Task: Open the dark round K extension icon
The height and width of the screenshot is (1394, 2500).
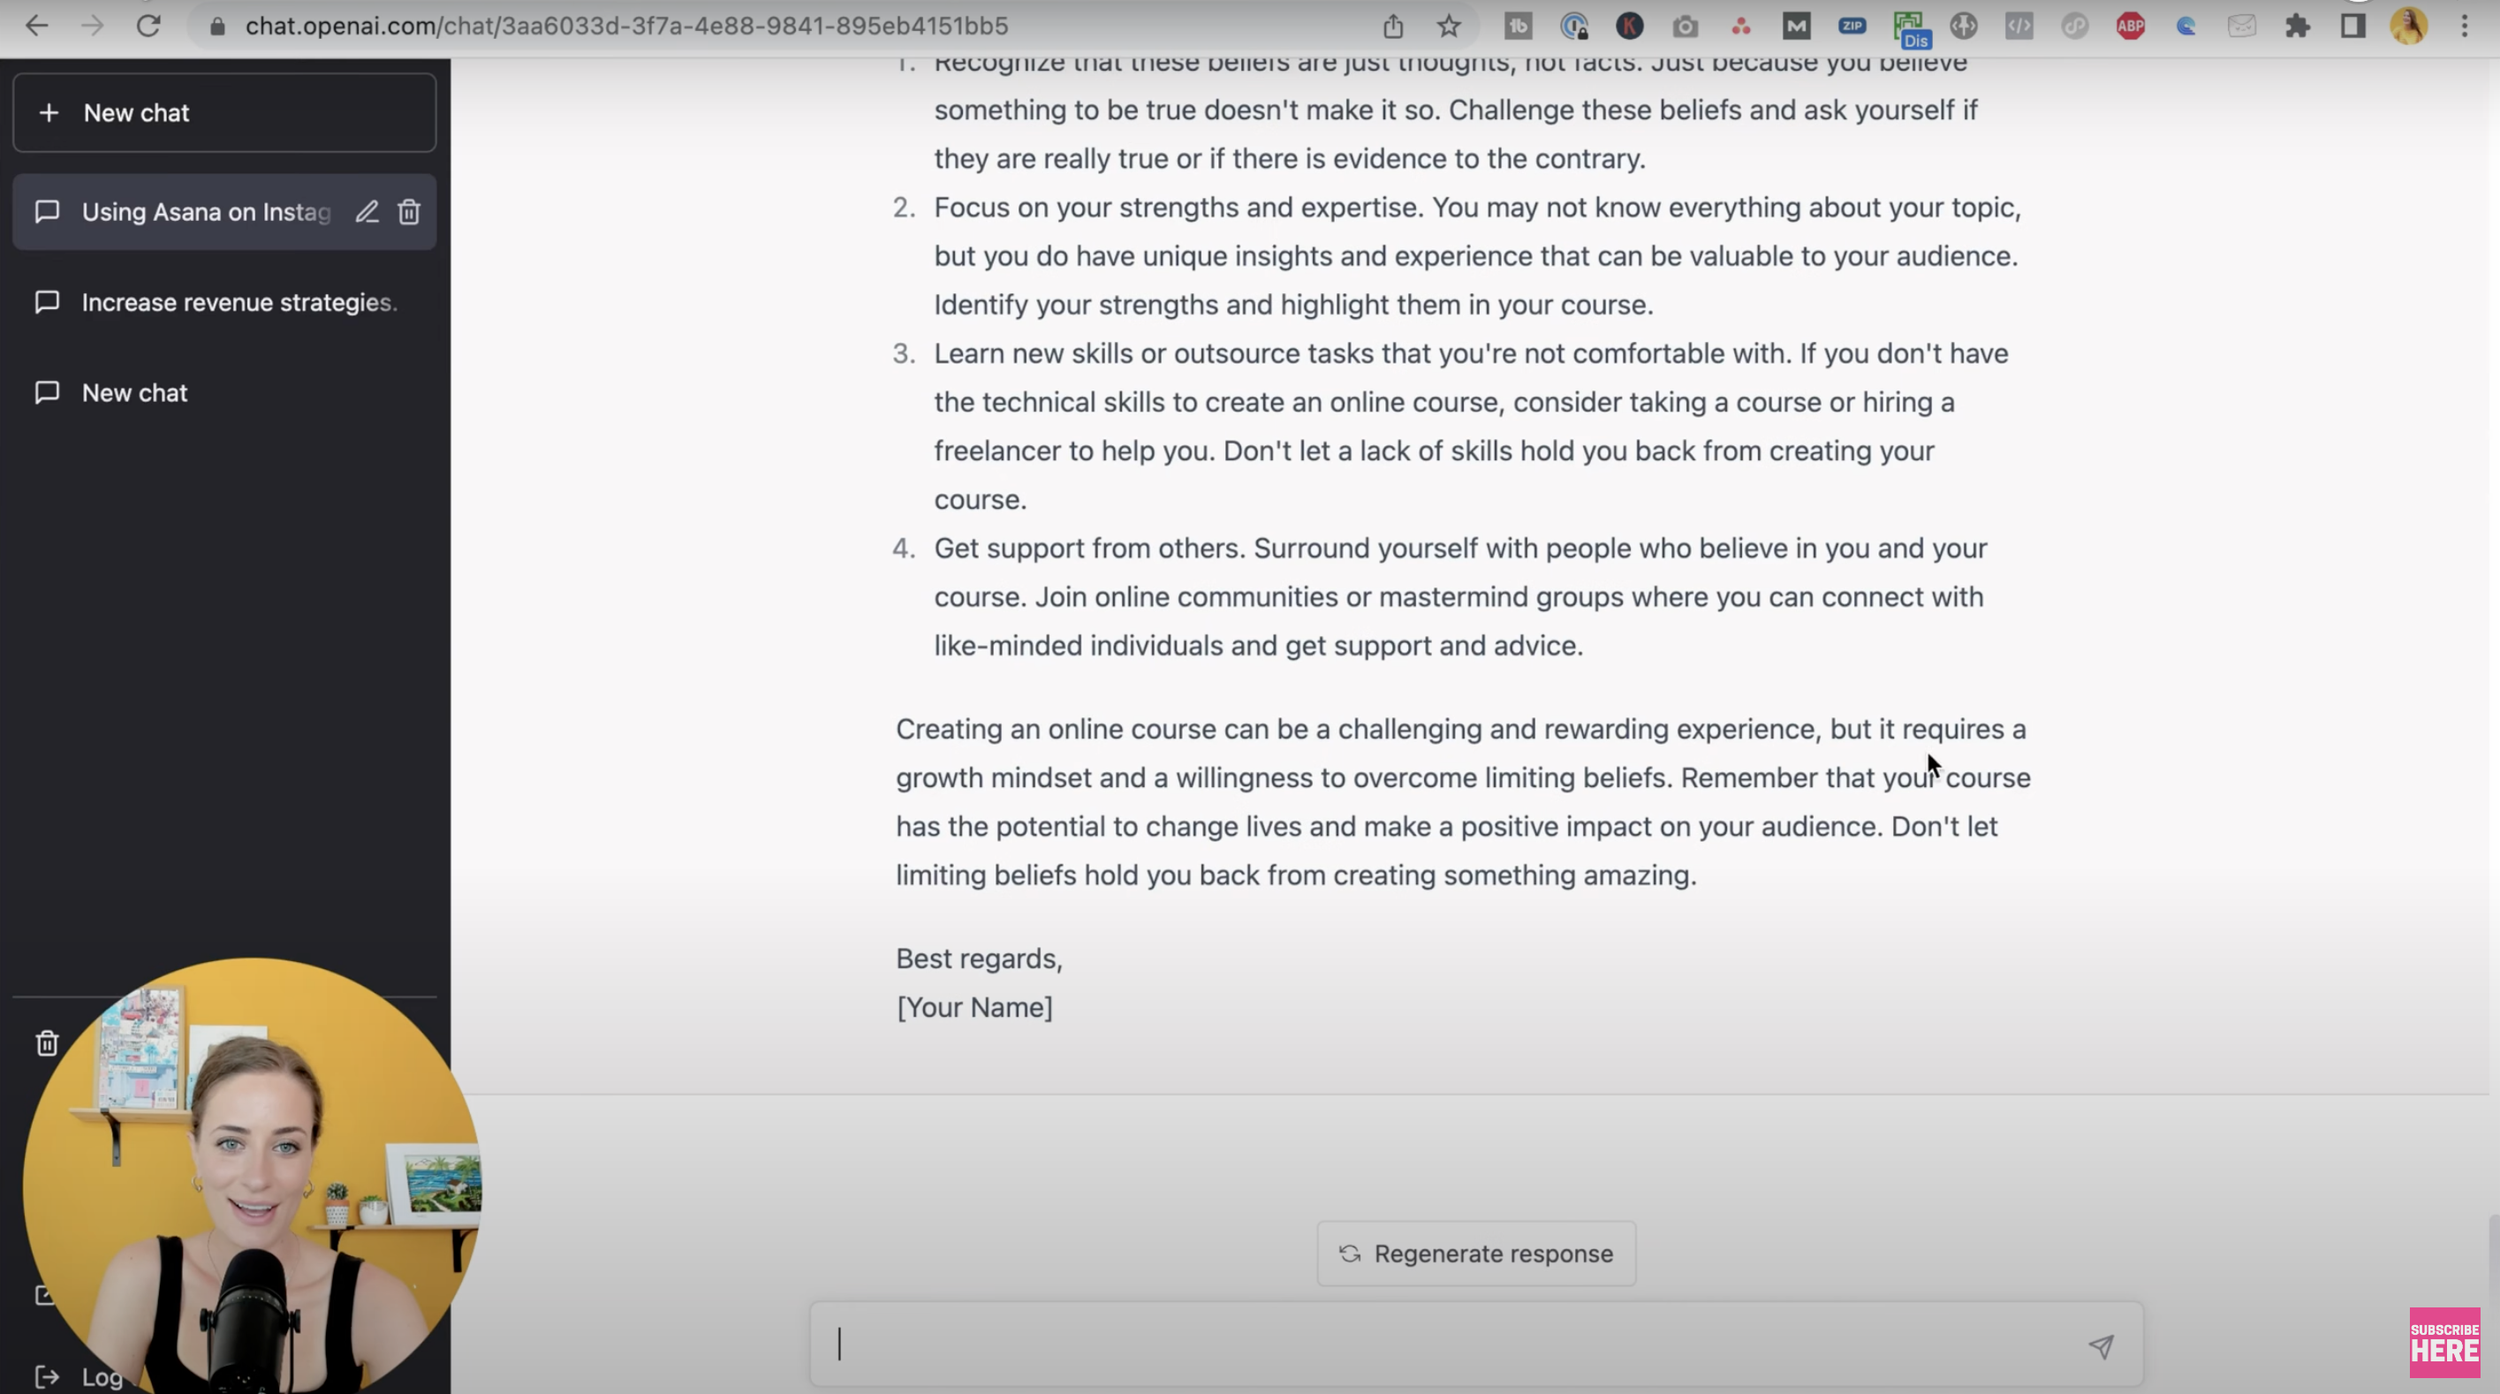Action: point(1630,26)
